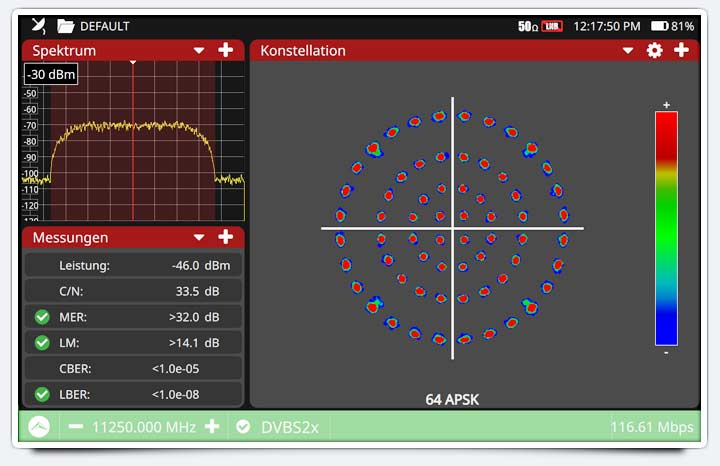
Task: Tap the red center-frequency marker in the spectrum
Action: pyautogui.click(x=133, y=140)
